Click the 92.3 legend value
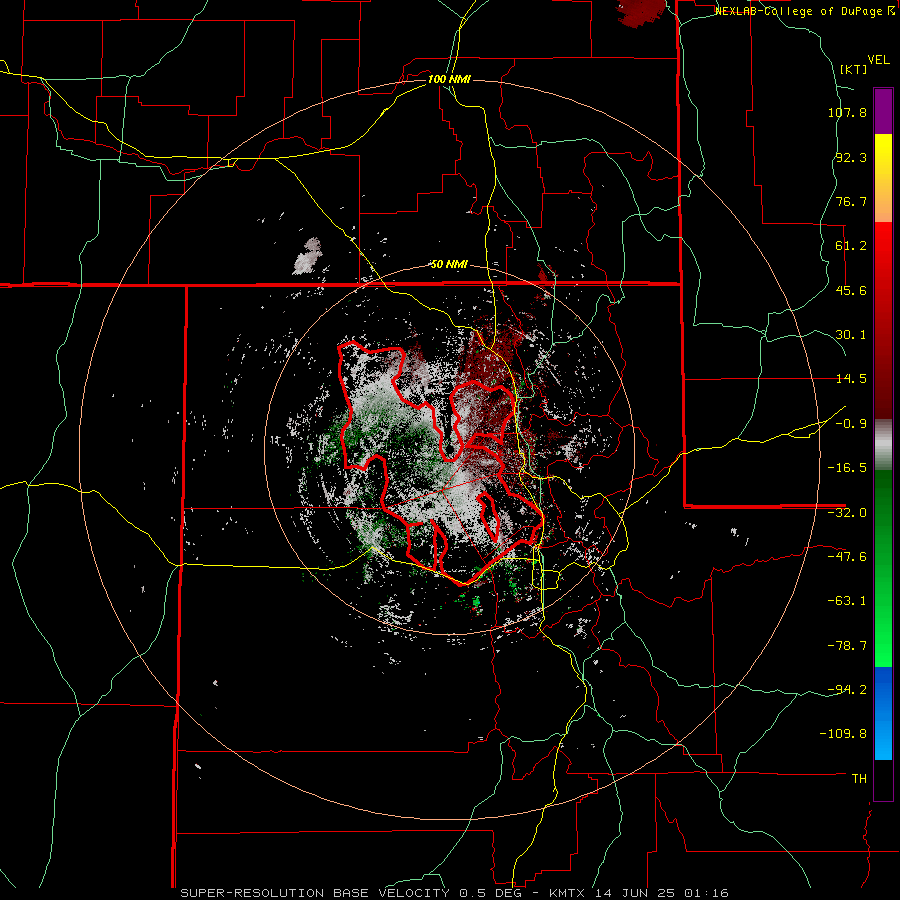 851,157
